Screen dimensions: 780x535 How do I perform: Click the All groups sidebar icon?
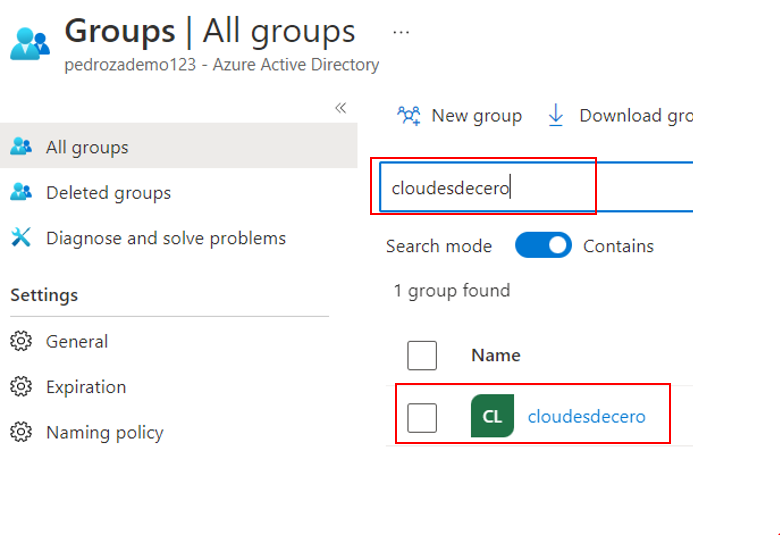pyautogui.click(x=21, y=147)
